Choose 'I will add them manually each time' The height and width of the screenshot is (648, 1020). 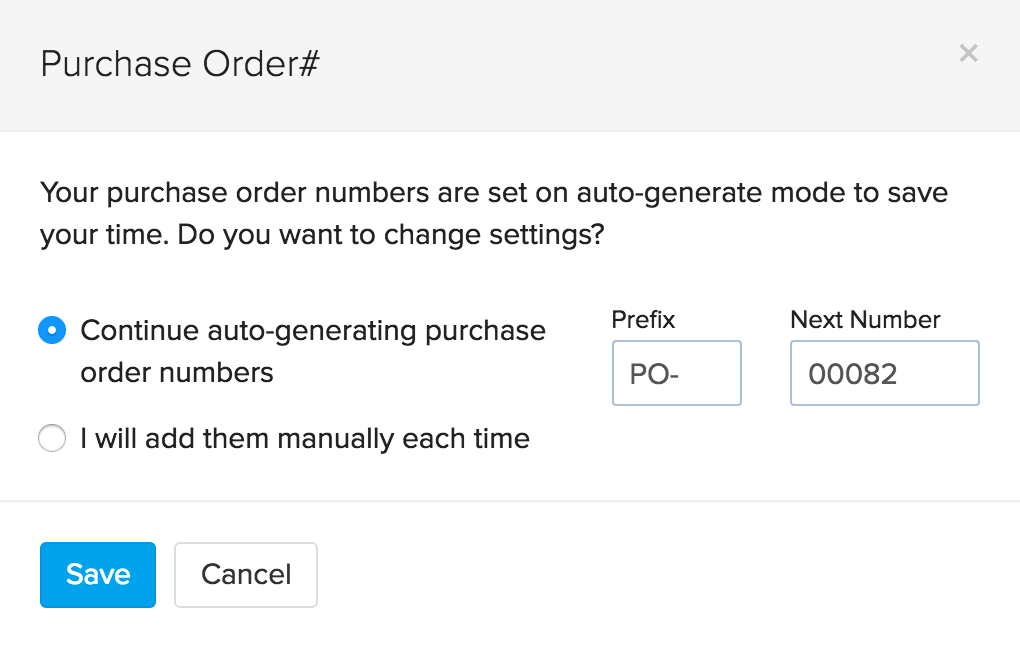click(x=51, y=438)
